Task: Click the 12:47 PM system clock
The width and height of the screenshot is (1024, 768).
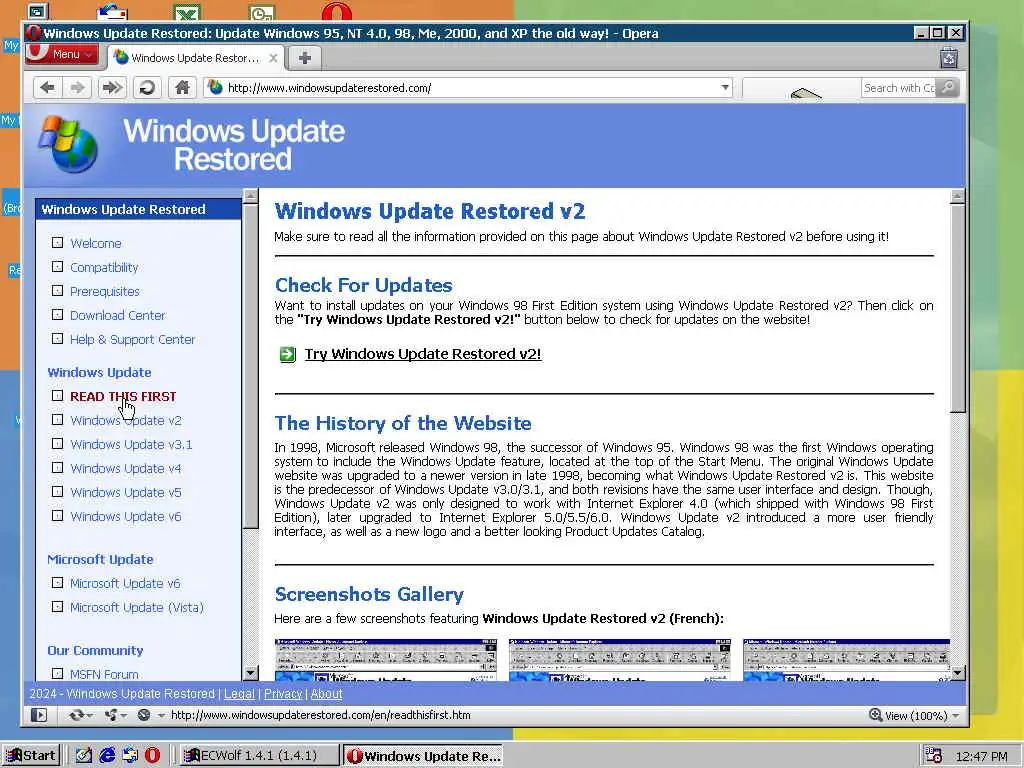Action: point(982,756)
